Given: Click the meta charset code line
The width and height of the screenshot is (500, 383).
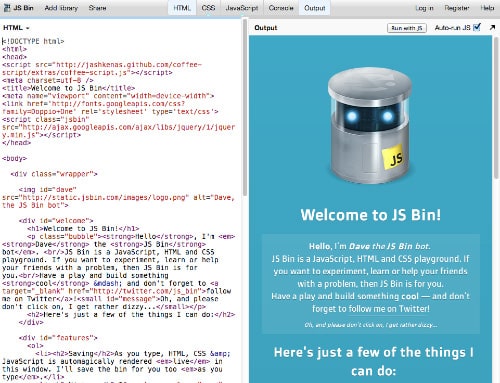Looking at the screenshot, I should (48, 80).
